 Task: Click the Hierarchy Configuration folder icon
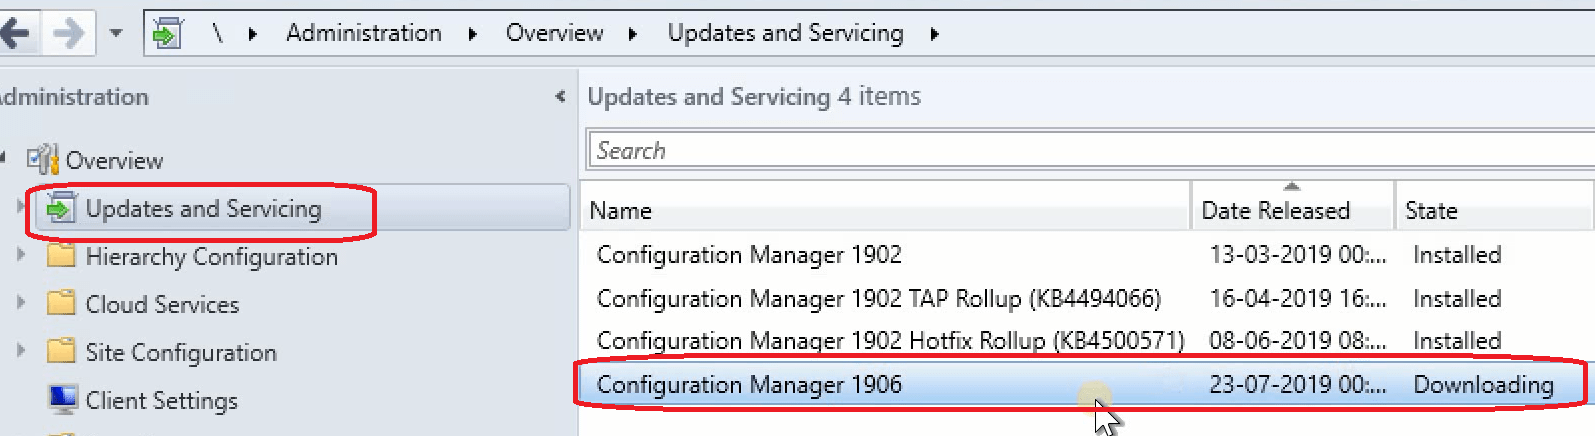(62, 255)
